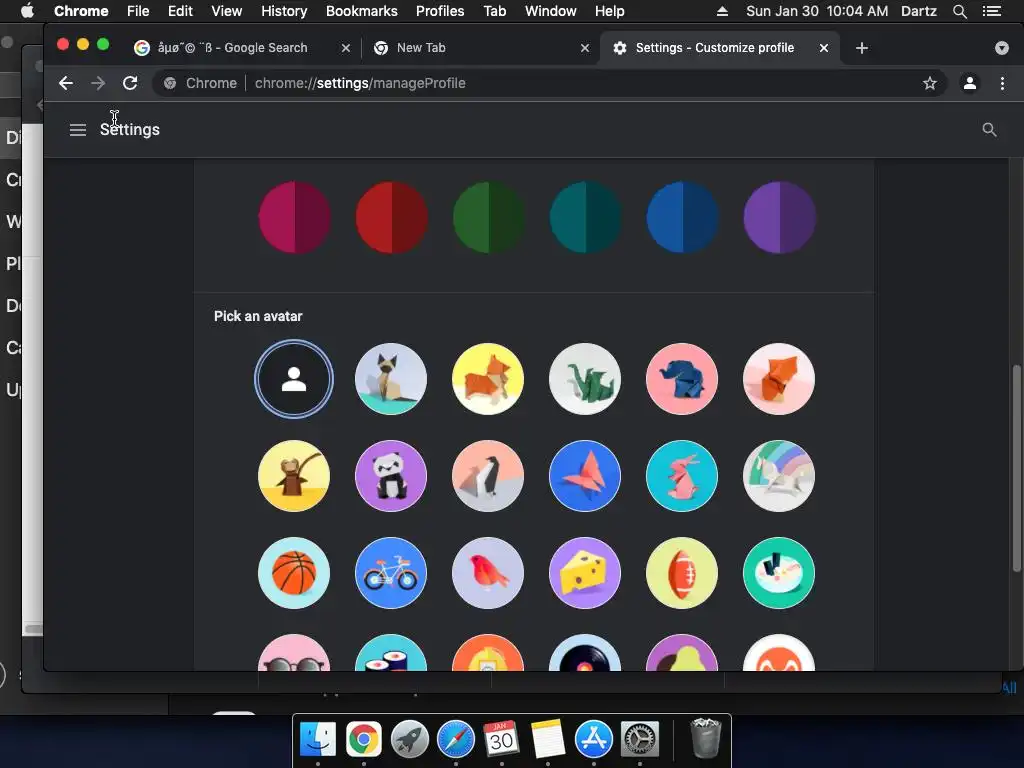Open Chrome's three-dot menu
1024x768 pixels.
(1002, 83)
